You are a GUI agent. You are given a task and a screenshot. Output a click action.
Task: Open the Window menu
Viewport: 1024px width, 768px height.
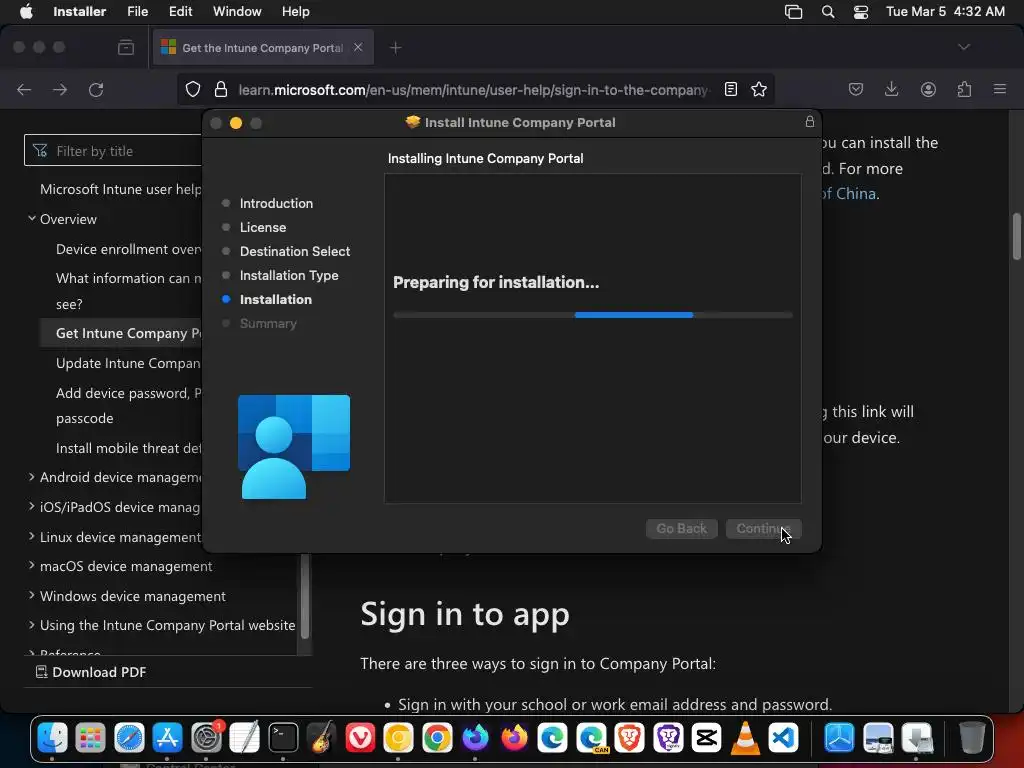pyautogui.click(x=237, y=12)
